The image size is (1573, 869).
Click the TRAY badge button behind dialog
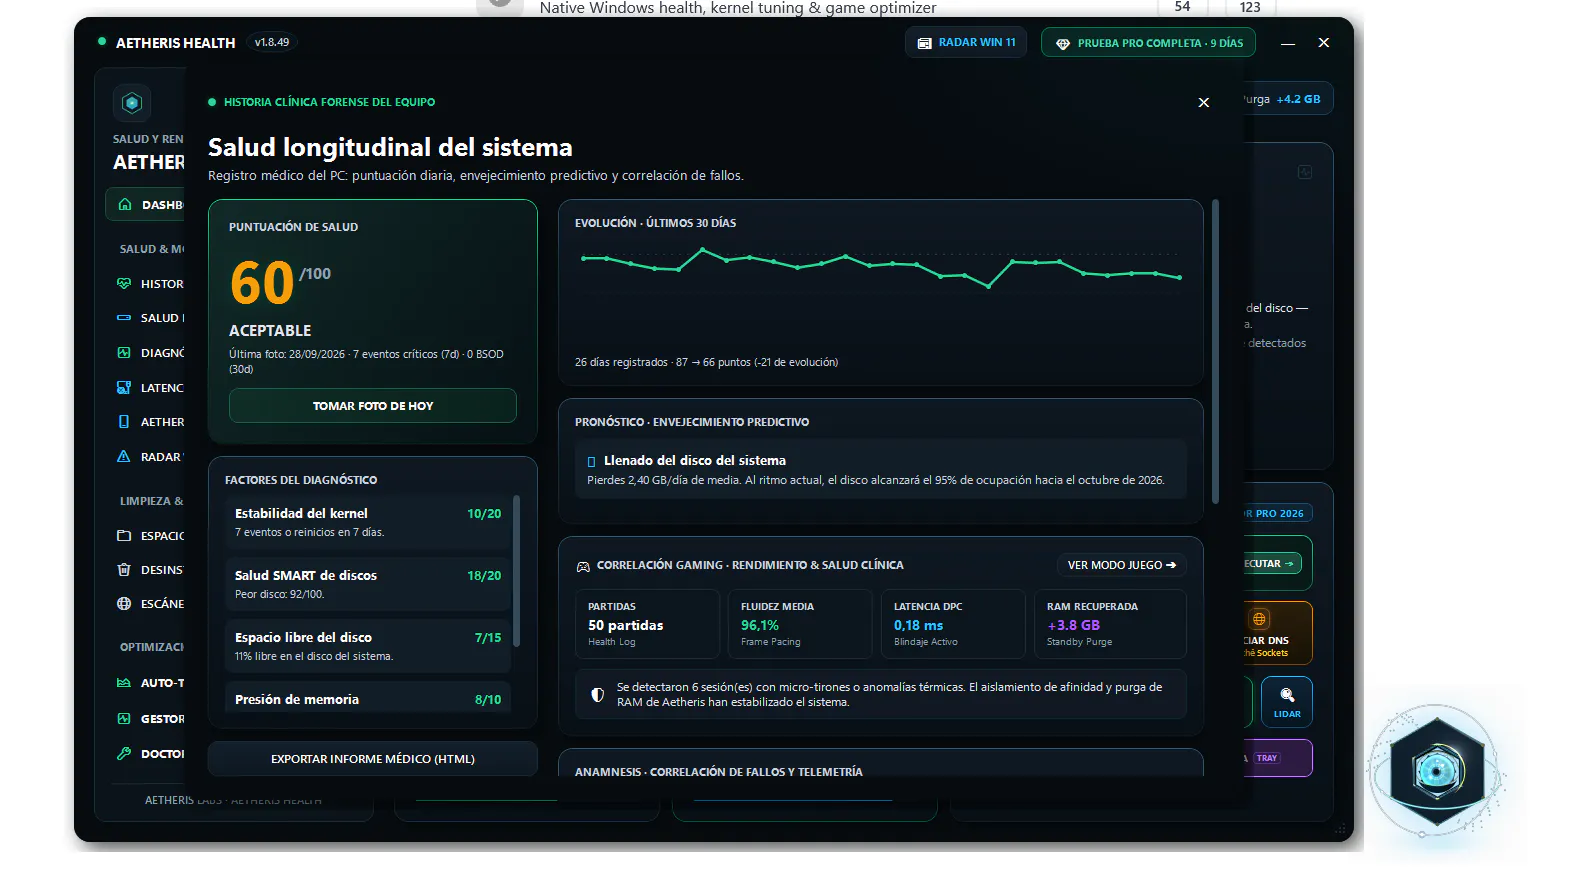pyautogui.click(x=1267, y=758)
